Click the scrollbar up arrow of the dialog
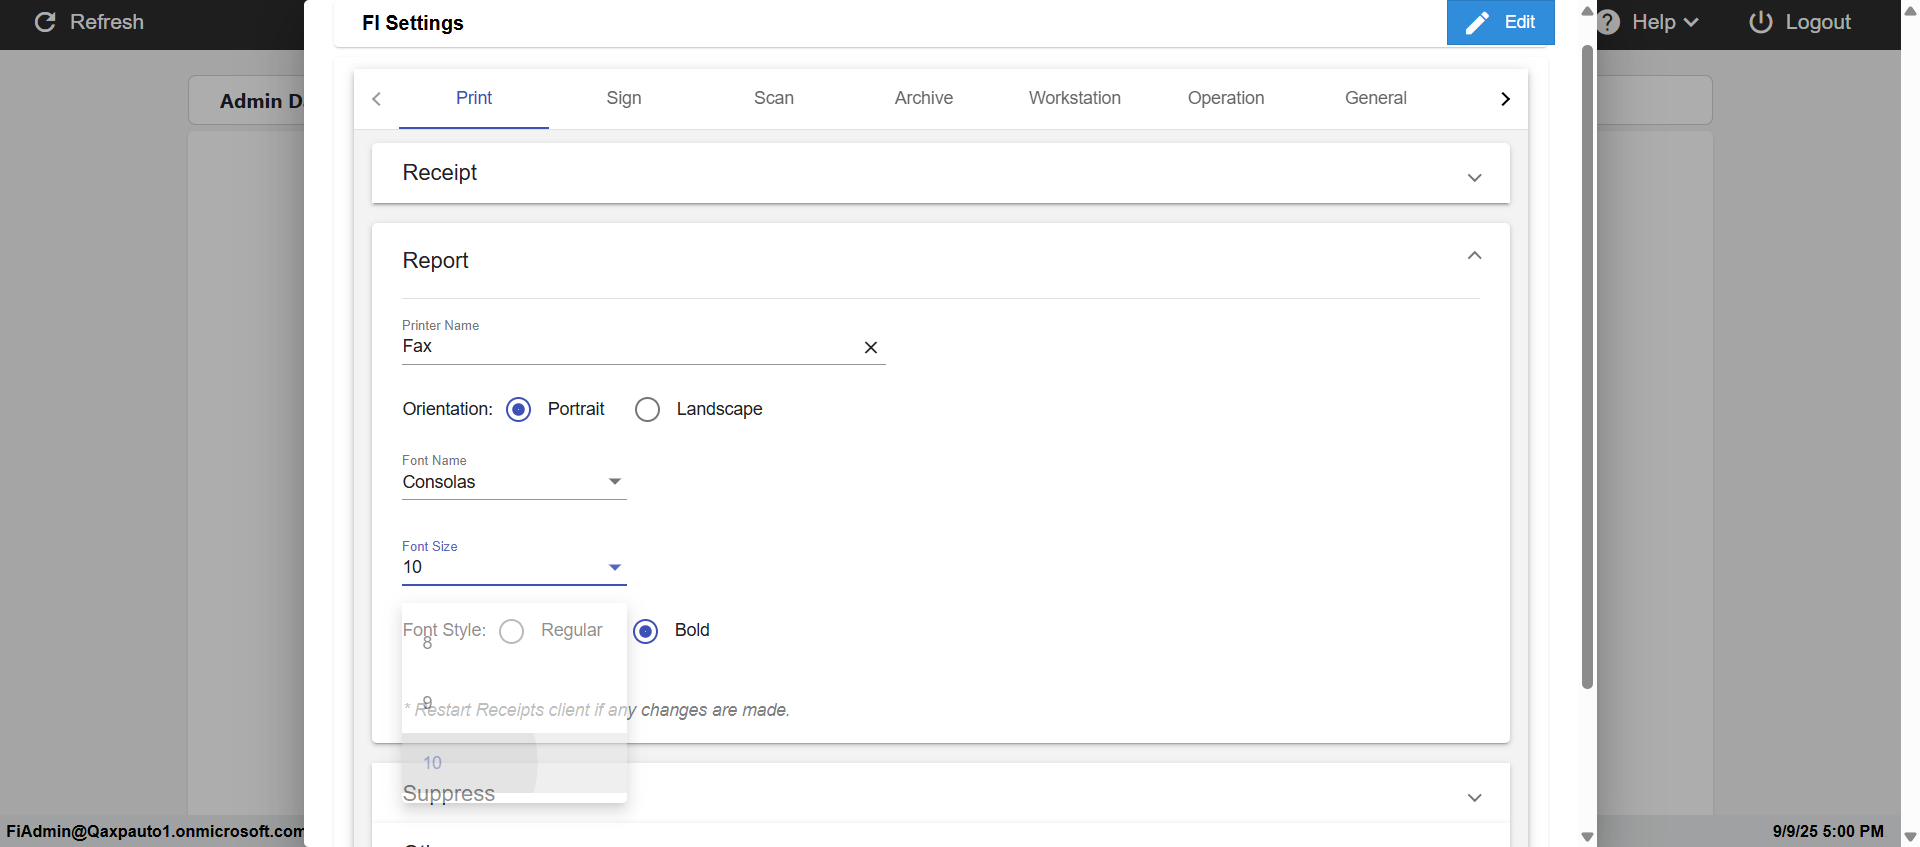Screen dimensions: 1920x847 1587,10
